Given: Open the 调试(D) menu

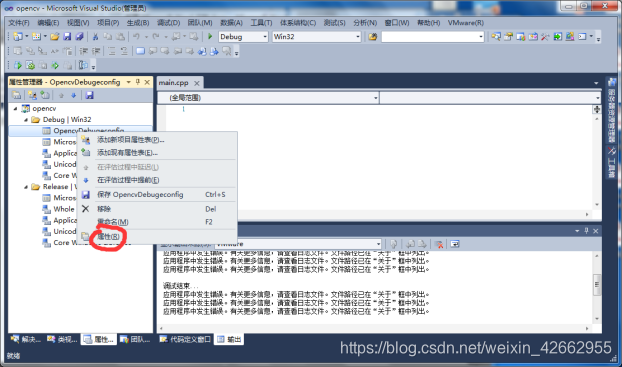Looking at the screenshot, I should 168,23.
